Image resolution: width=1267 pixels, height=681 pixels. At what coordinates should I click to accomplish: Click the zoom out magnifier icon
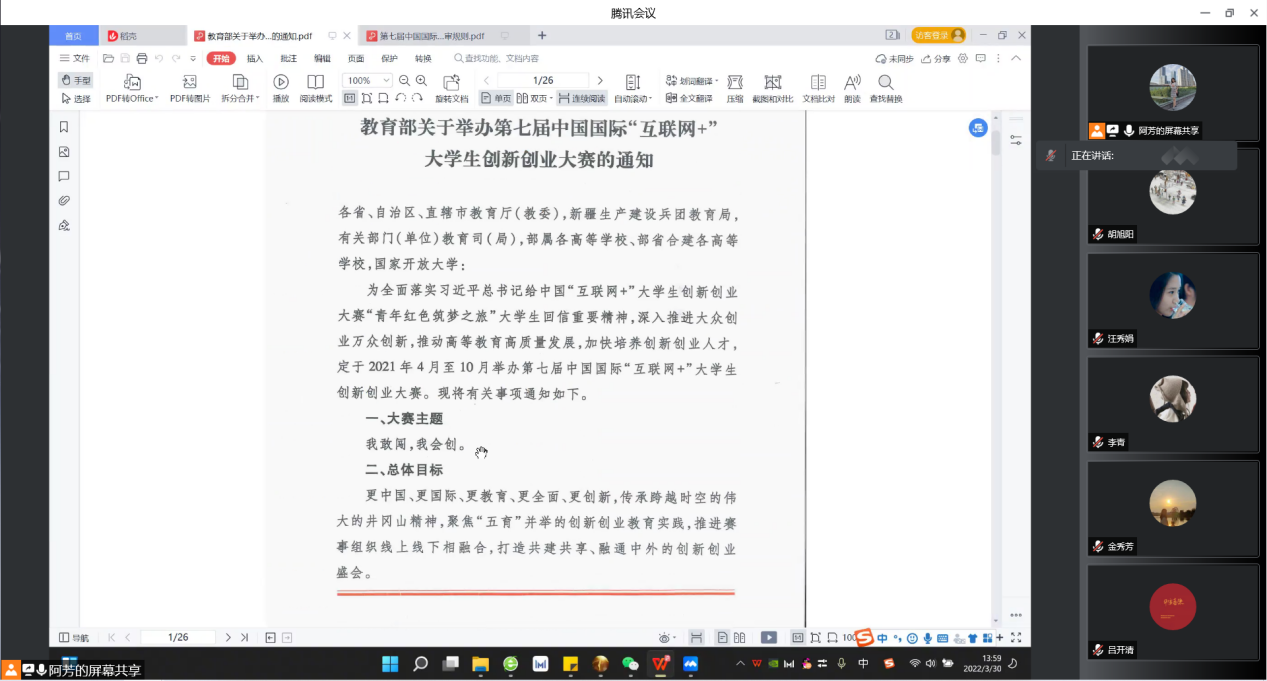(405, 80)
